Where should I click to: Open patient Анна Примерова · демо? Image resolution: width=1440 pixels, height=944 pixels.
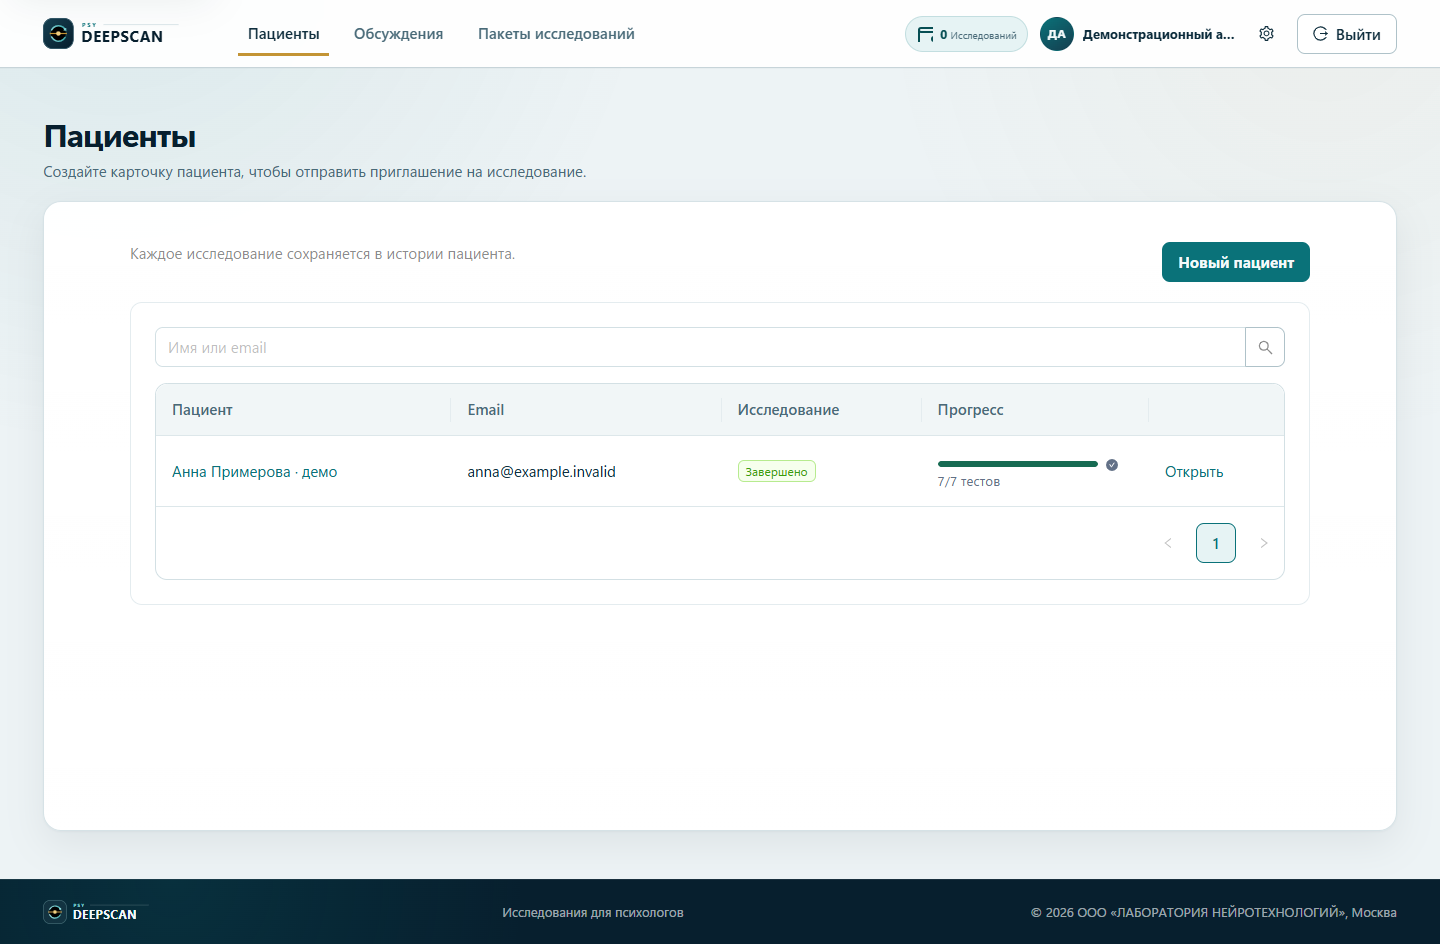pos(255,472)
